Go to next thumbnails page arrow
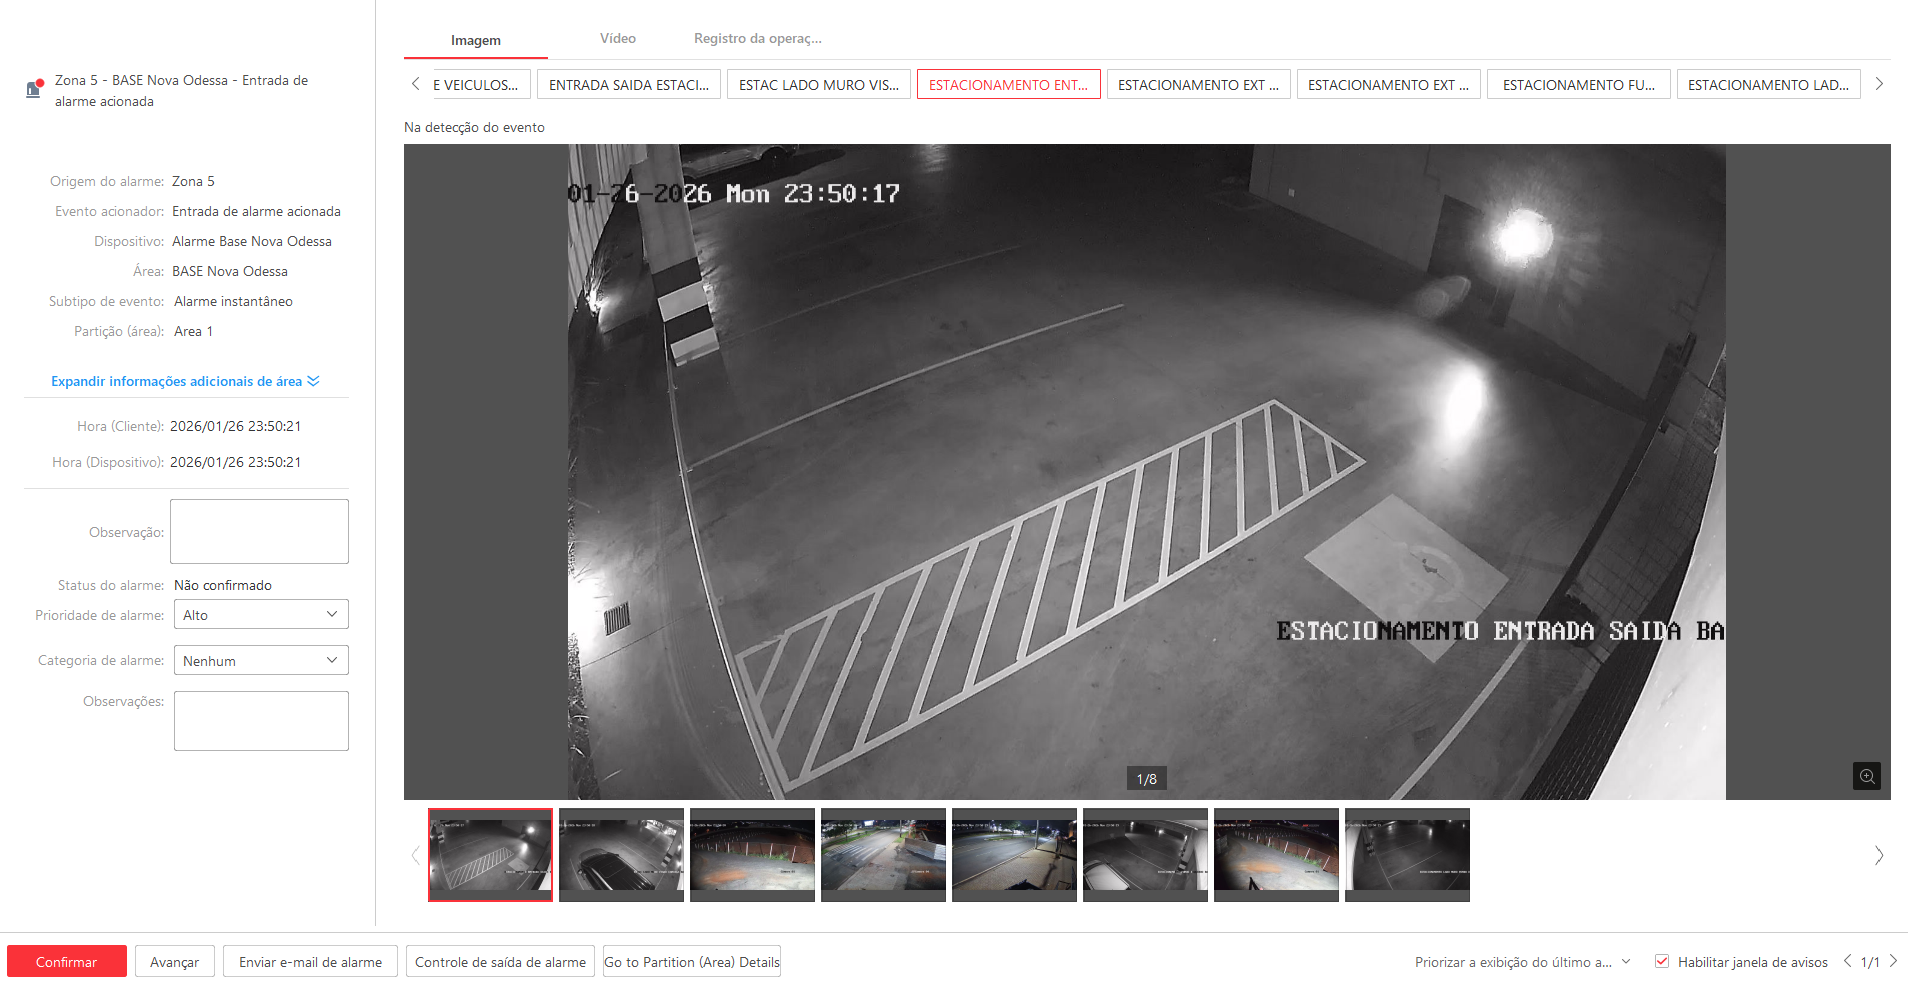This screenshot has width=1908, height=983. pyautogui.click(x=1878, y=855)
